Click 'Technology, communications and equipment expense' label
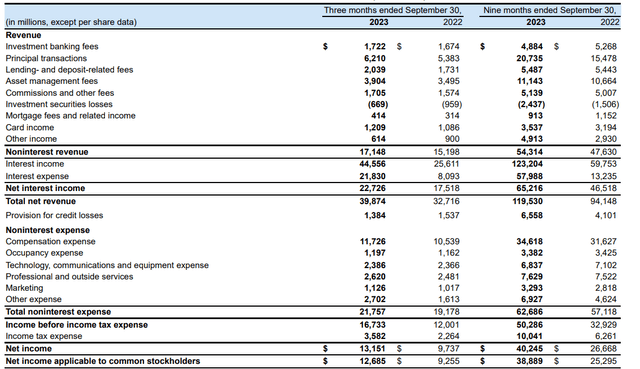Viewport: 640px width, 369px height. click(107, 265)
